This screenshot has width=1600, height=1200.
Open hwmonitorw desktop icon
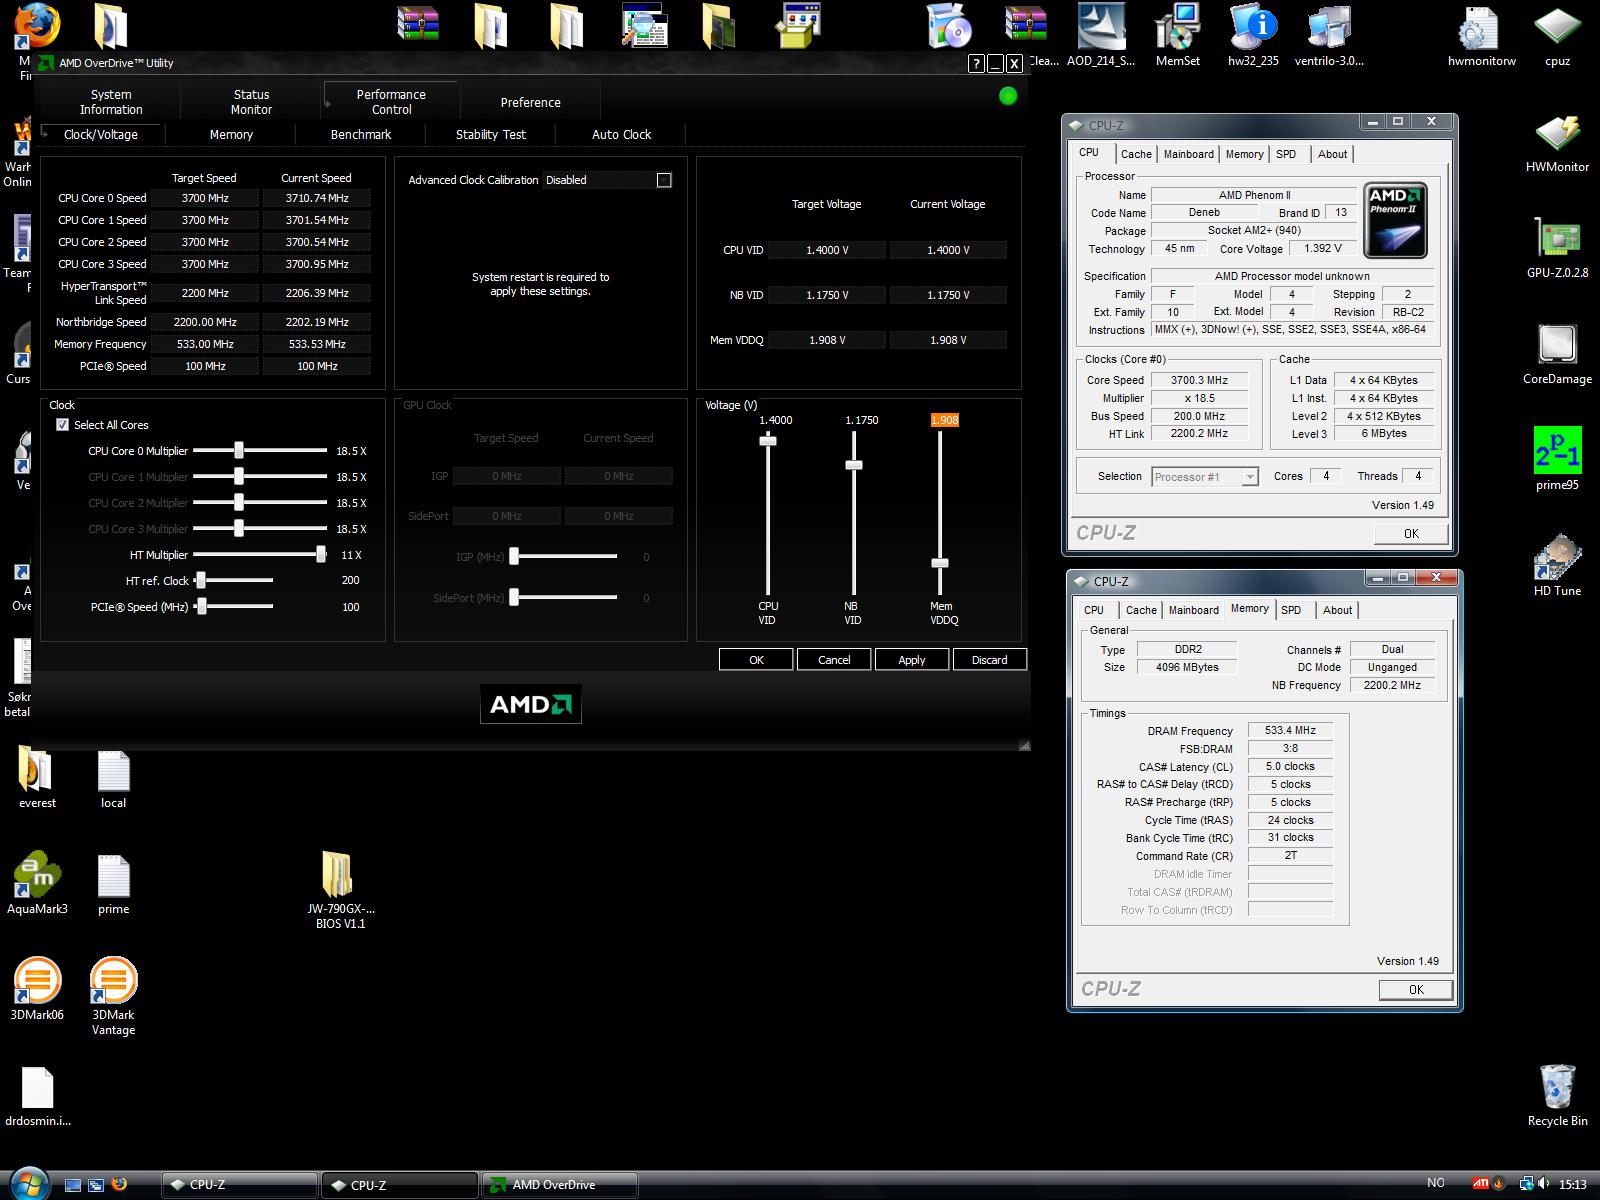tap(1481, 35)
